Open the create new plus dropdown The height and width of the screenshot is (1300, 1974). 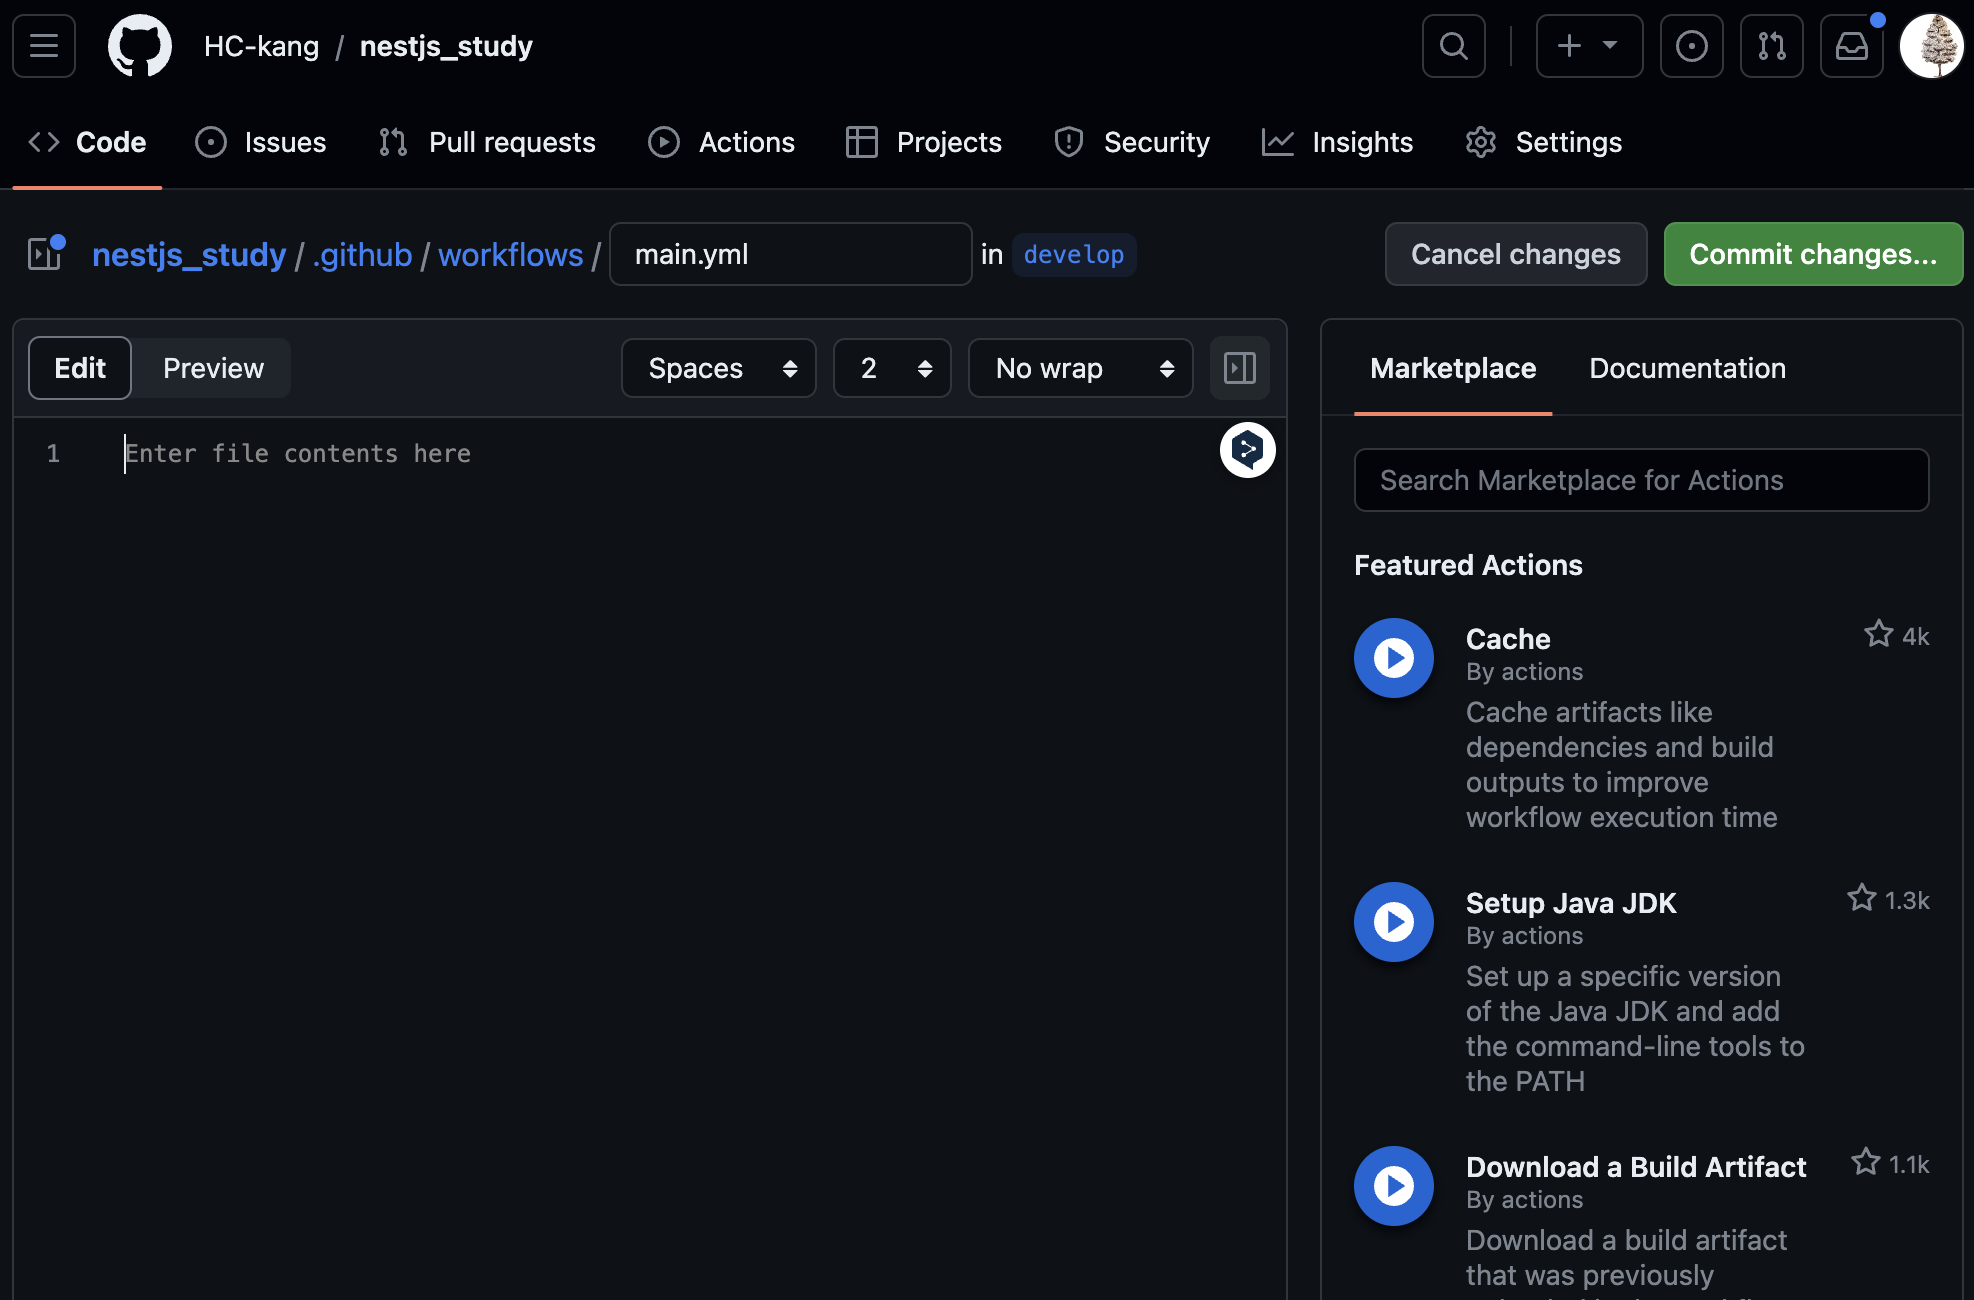click(1589, 46)
